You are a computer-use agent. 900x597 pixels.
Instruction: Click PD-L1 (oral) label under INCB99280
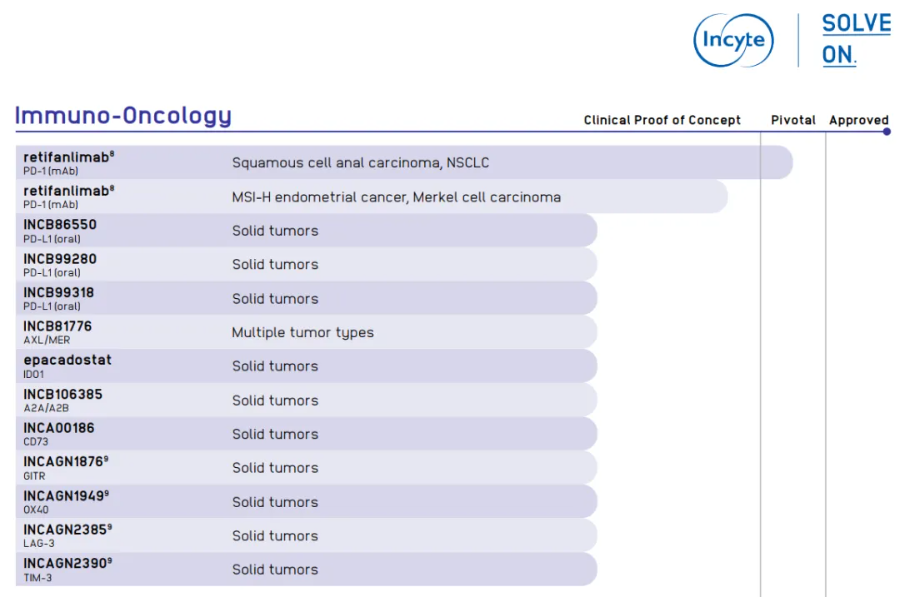click(x=52, y=273)
